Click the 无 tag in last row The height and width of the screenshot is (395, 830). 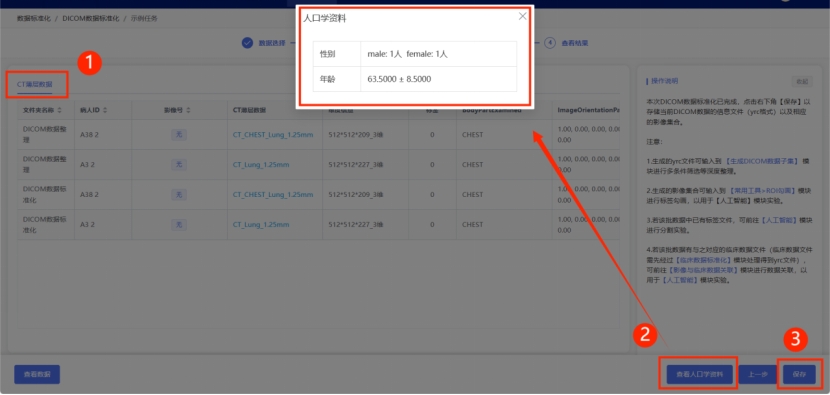point(179,225)
